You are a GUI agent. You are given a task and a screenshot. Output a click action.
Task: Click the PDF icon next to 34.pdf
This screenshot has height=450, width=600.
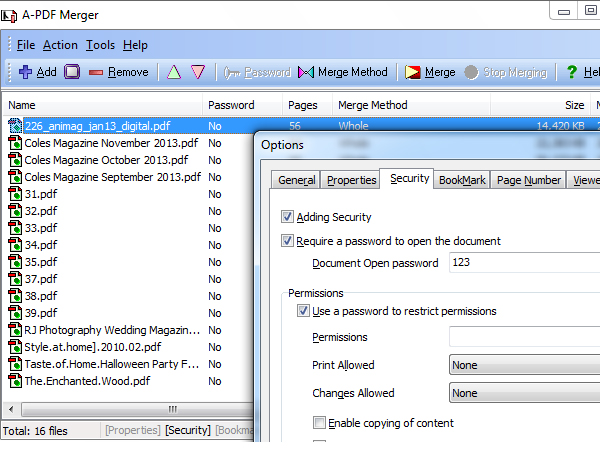15,245
